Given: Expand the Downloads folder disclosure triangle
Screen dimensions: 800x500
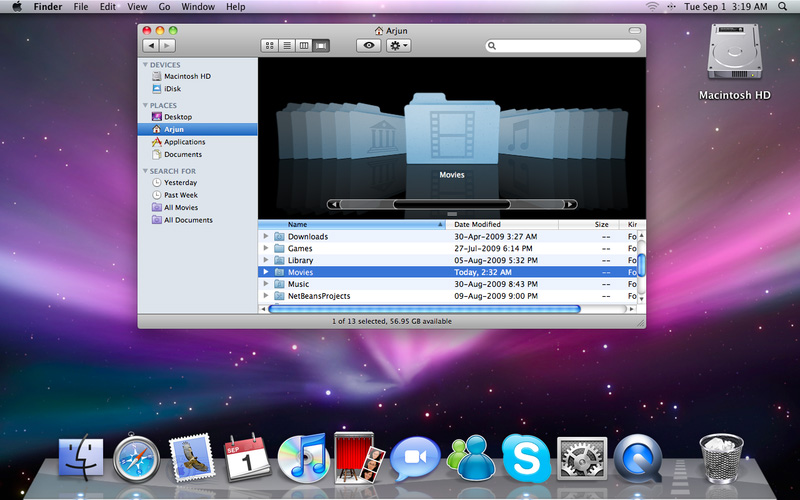Looking at the screenshot, I should tap(266, 237).
